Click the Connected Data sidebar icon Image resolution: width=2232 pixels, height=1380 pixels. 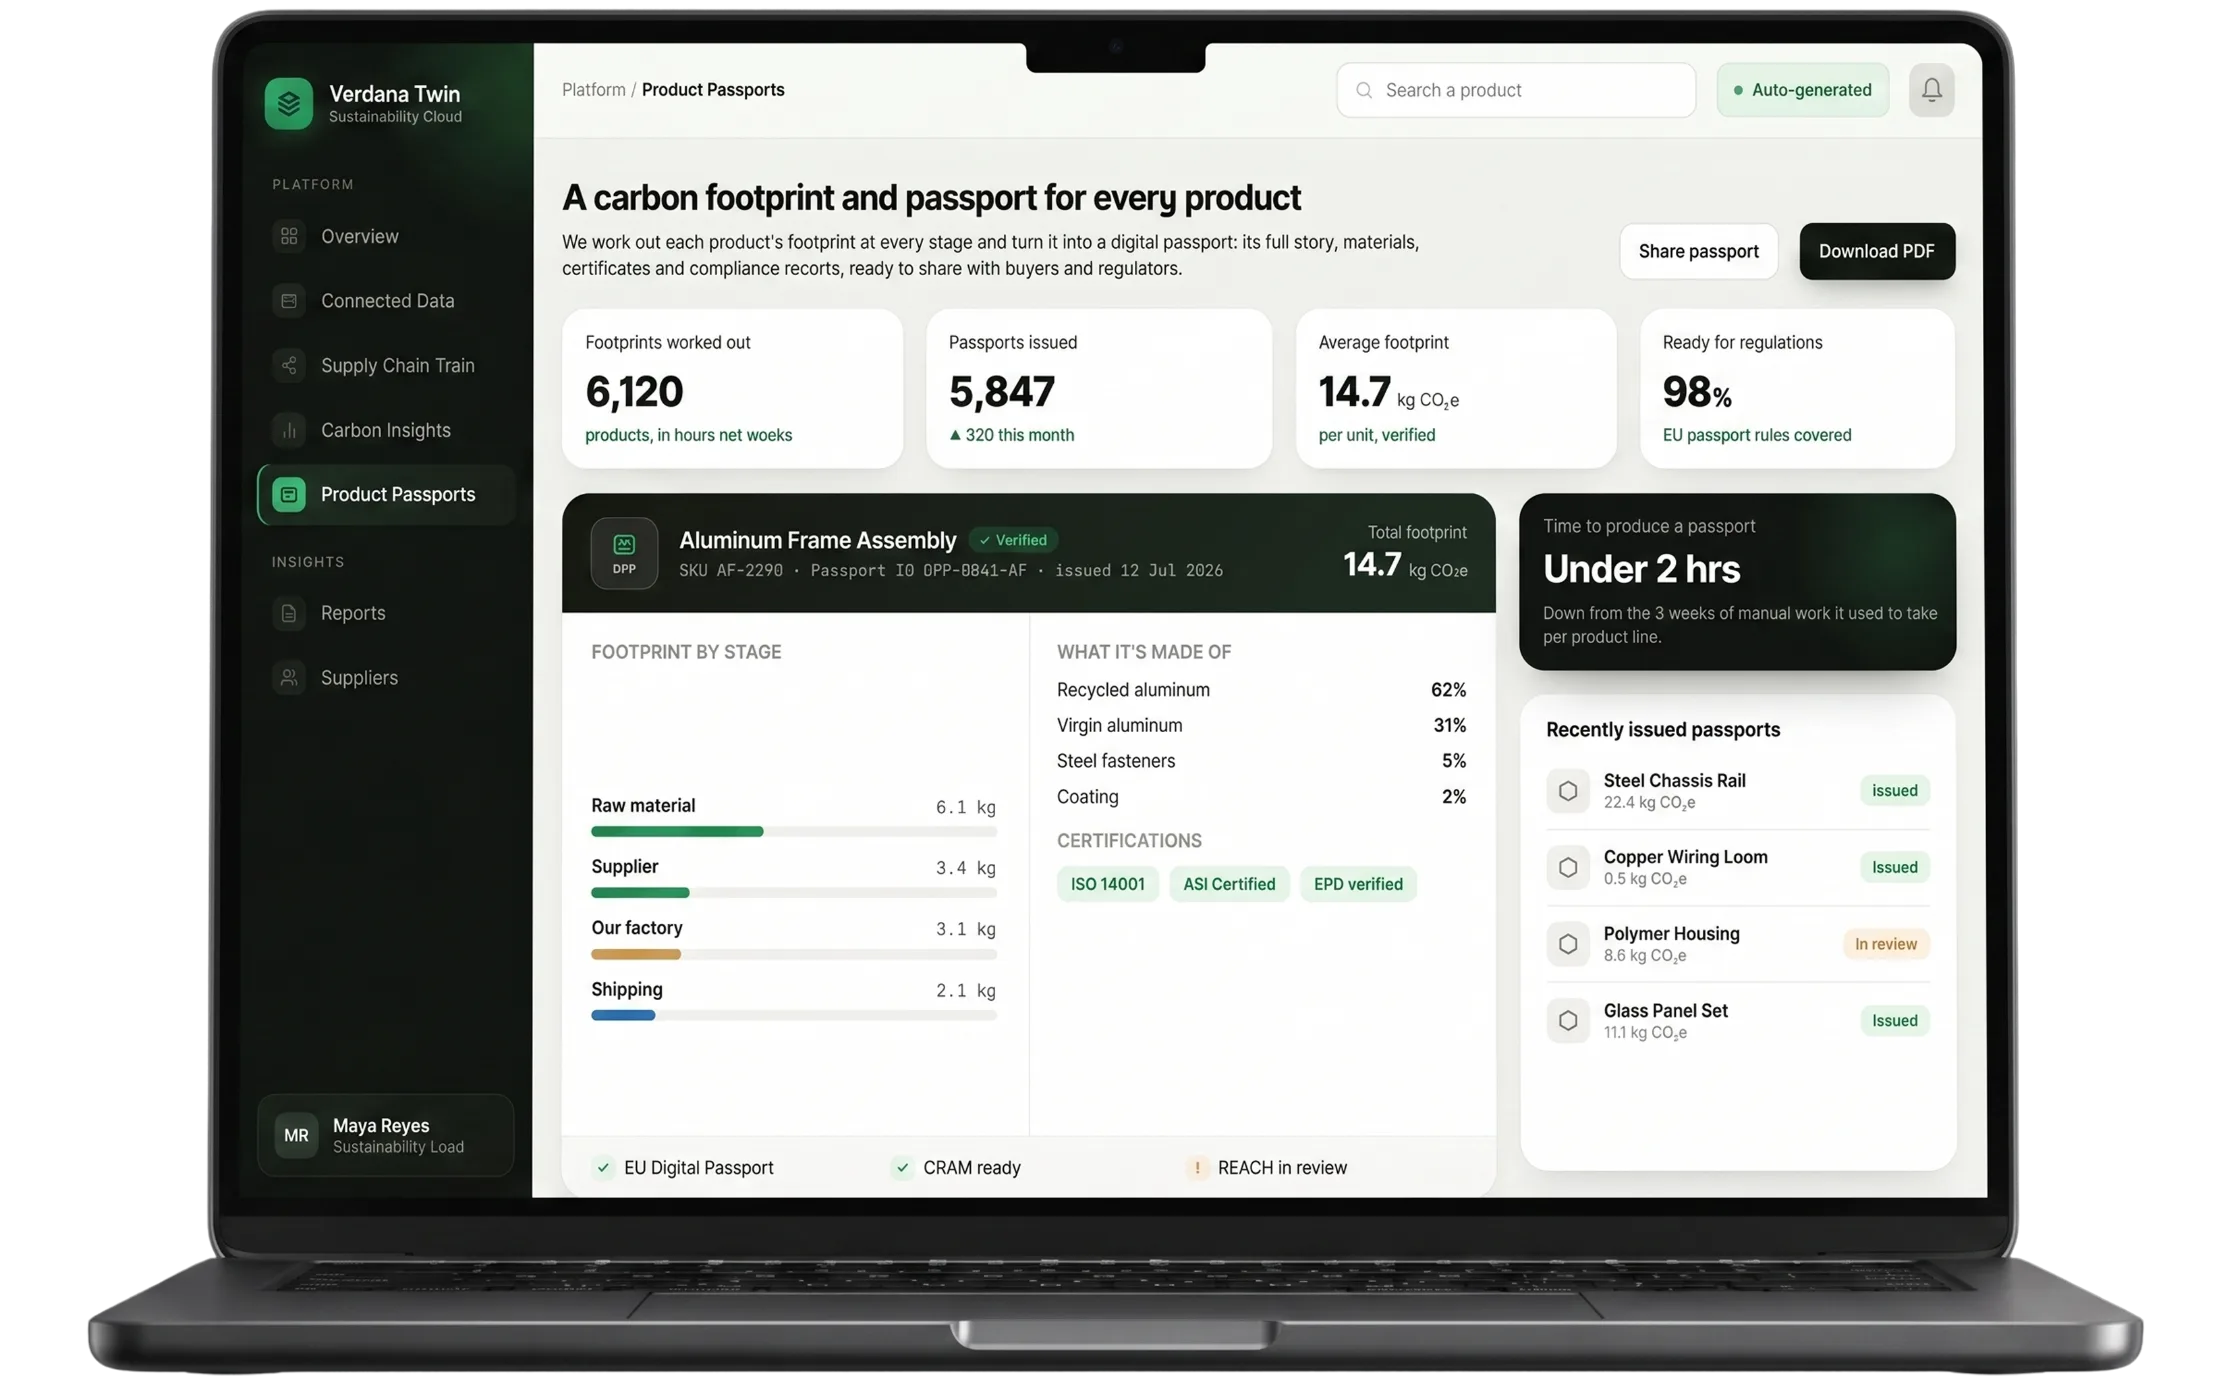[289, 301]
